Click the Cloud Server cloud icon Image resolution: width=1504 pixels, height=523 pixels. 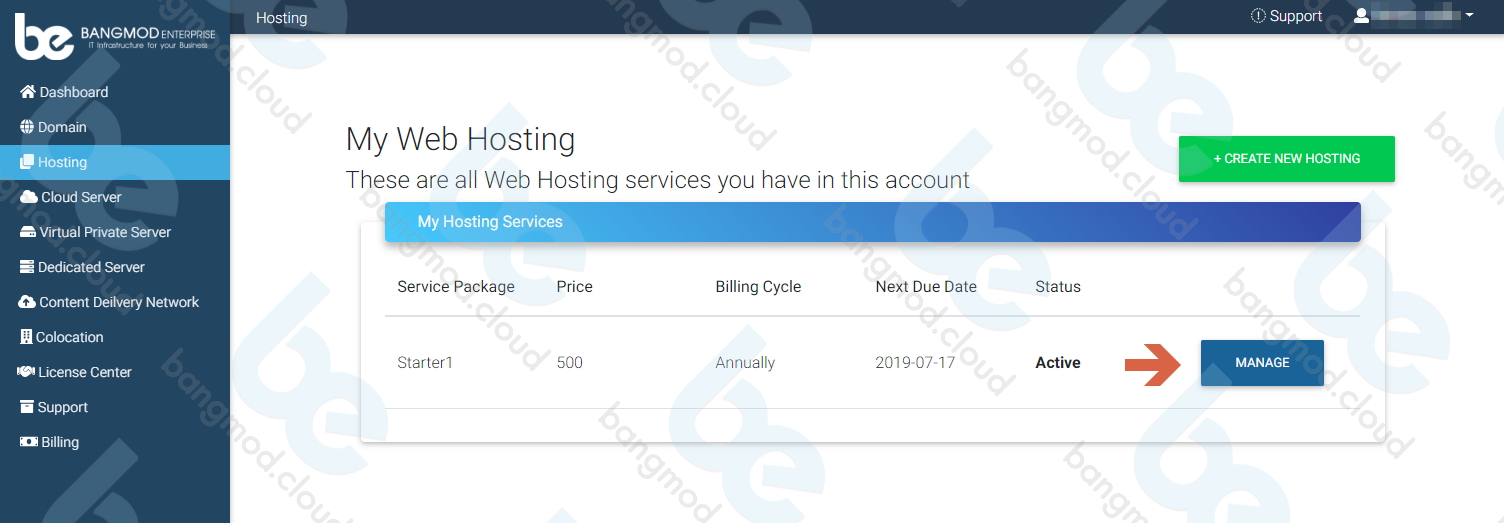pyautogui.click(x=29, y=197)
